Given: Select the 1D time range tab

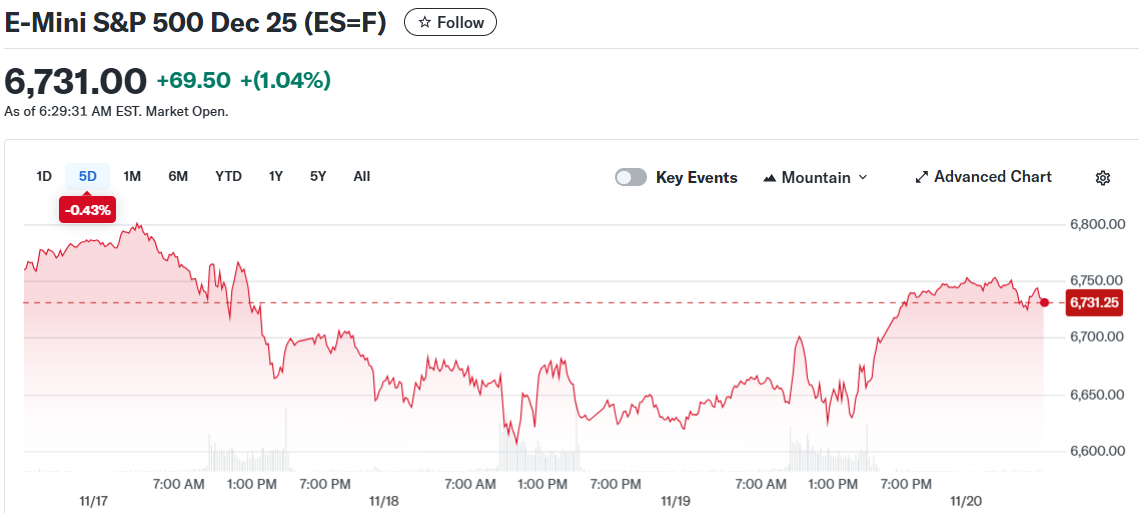Looking at the screenshot, I should click(x=44, y=177).
